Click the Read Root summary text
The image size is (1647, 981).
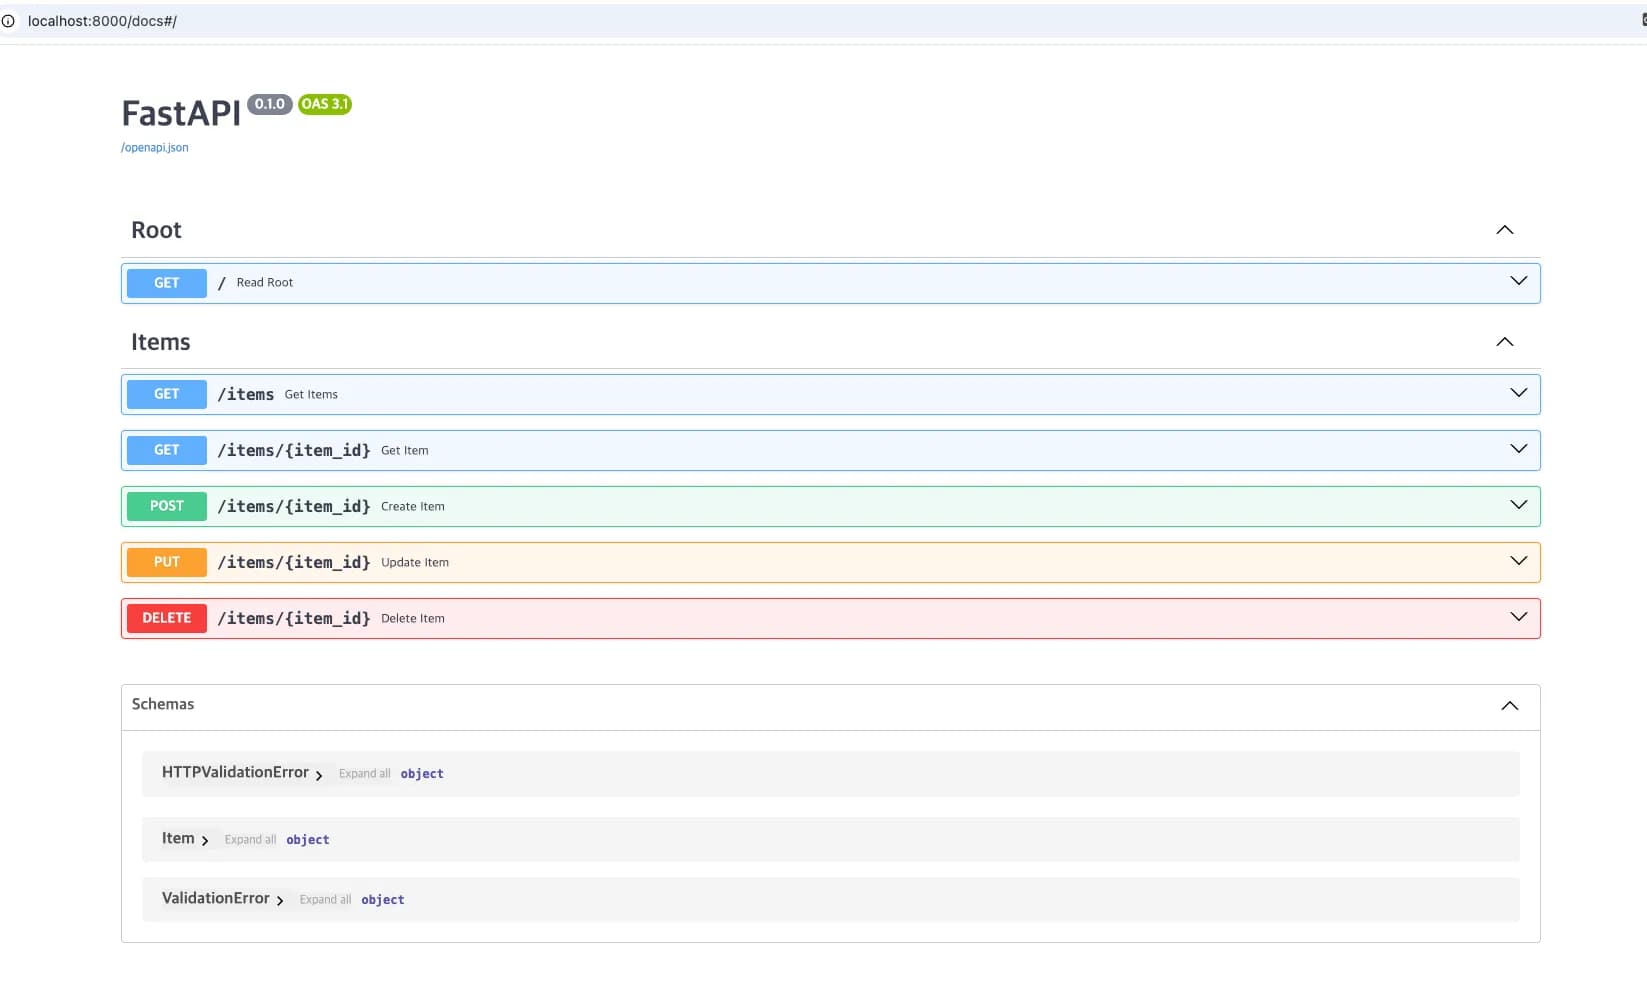click(265, 283)
